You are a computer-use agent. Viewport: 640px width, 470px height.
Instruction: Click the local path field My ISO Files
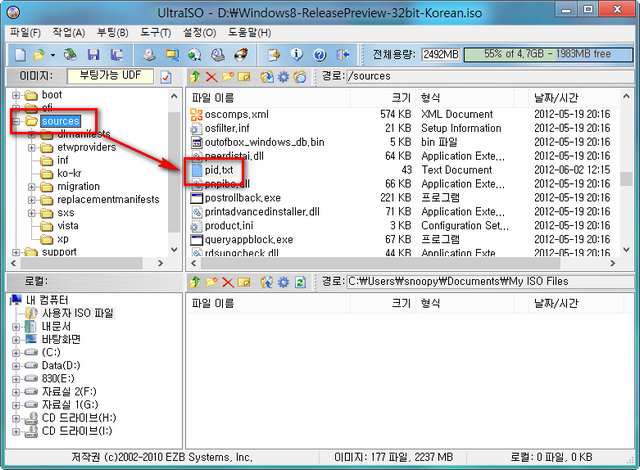(490, 282)
